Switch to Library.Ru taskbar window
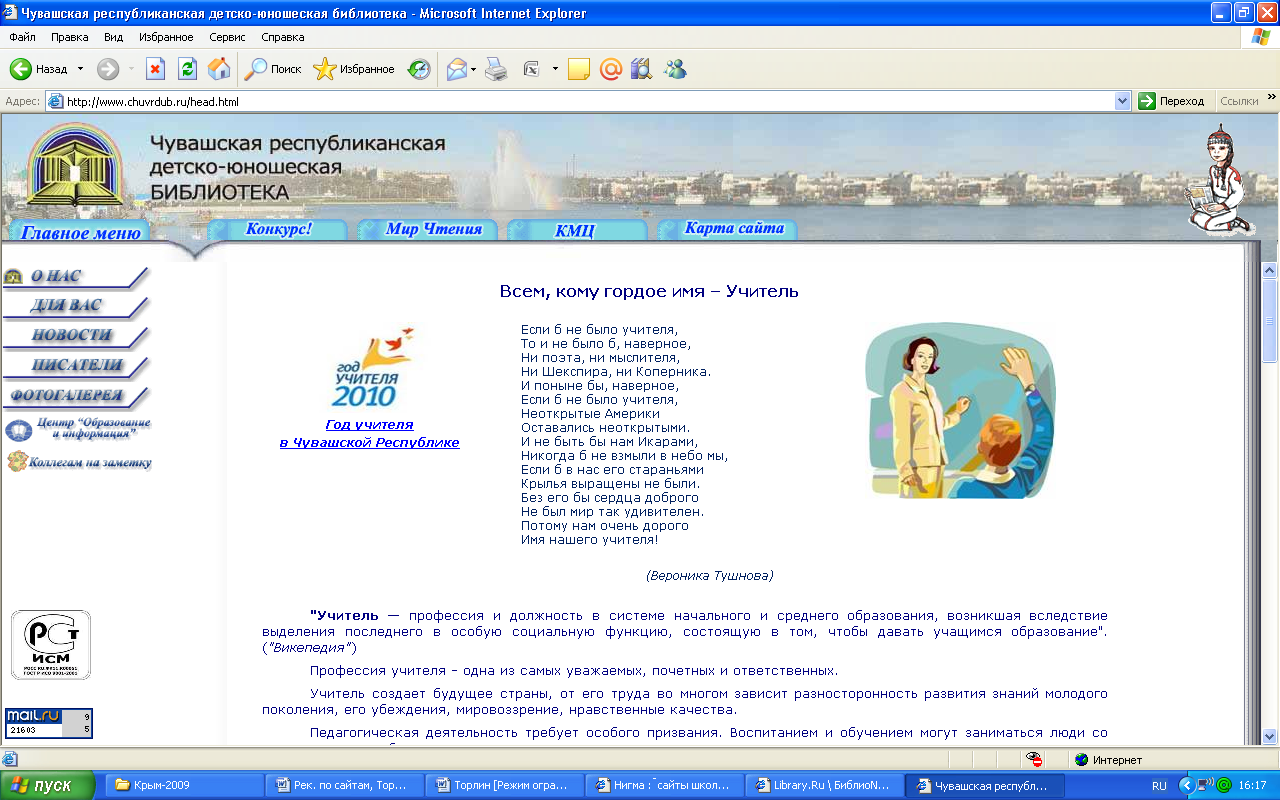Image resolution: width=1280 pixels, height=800 pixels. point(824,785)
